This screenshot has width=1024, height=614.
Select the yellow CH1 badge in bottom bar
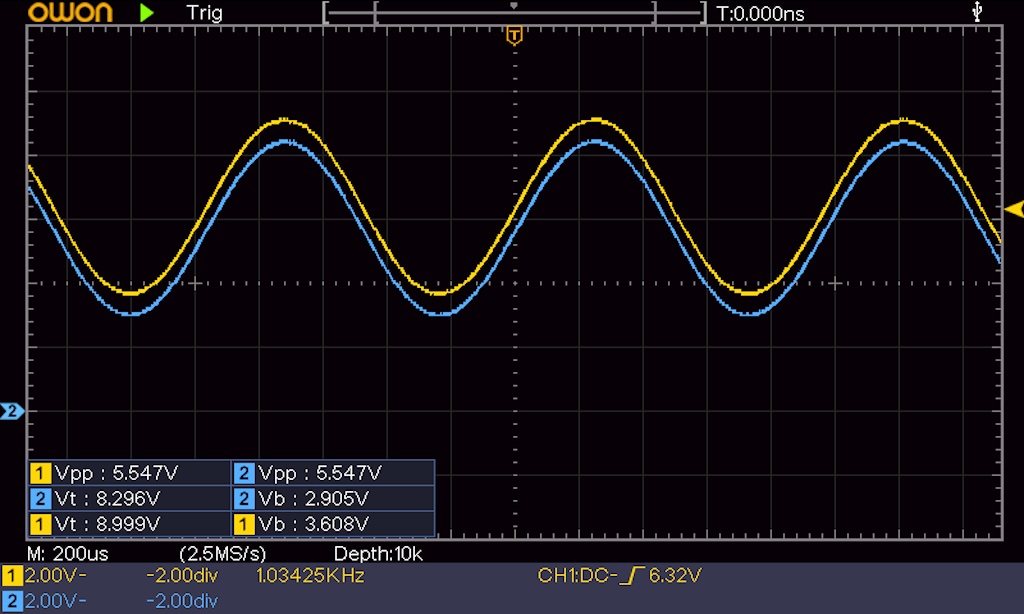12,576
